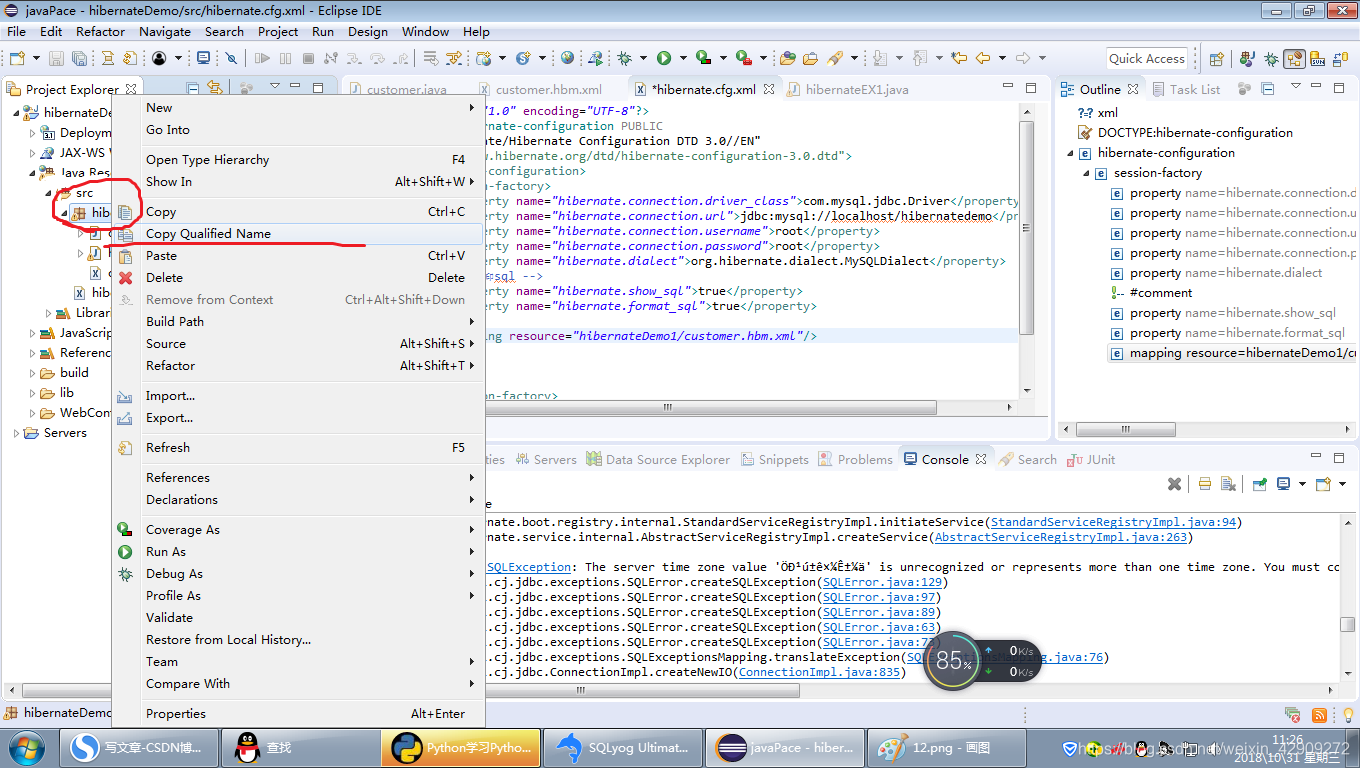Screen dimensions: 1360x768
Task: Click the Open Console monitor toolbar icon
Action: 203,58
